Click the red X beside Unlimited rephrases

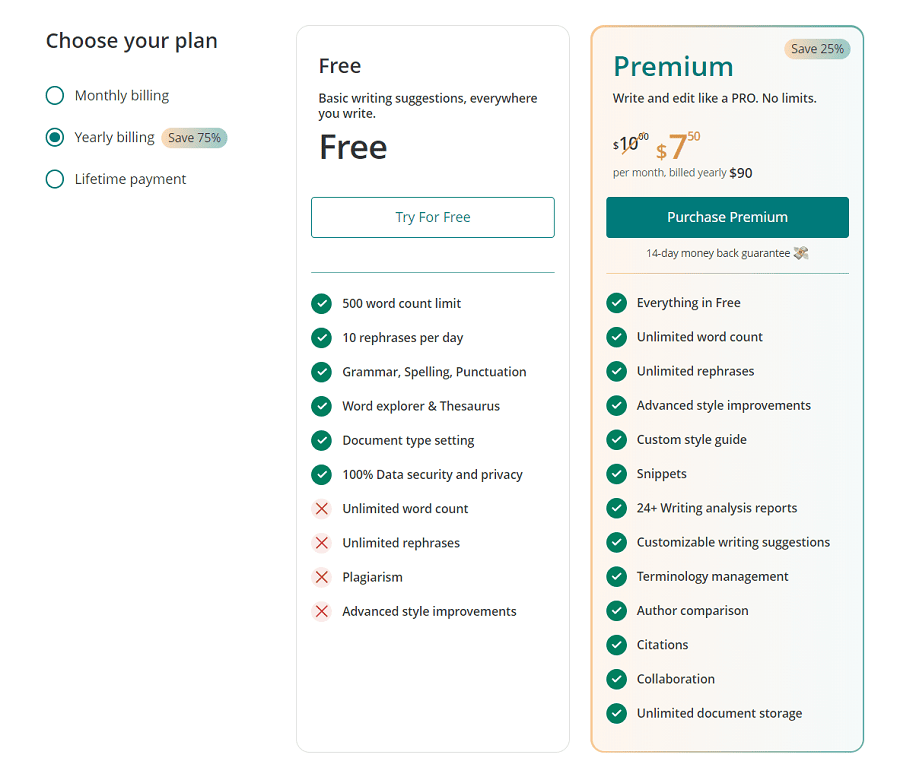coord(321,543)
